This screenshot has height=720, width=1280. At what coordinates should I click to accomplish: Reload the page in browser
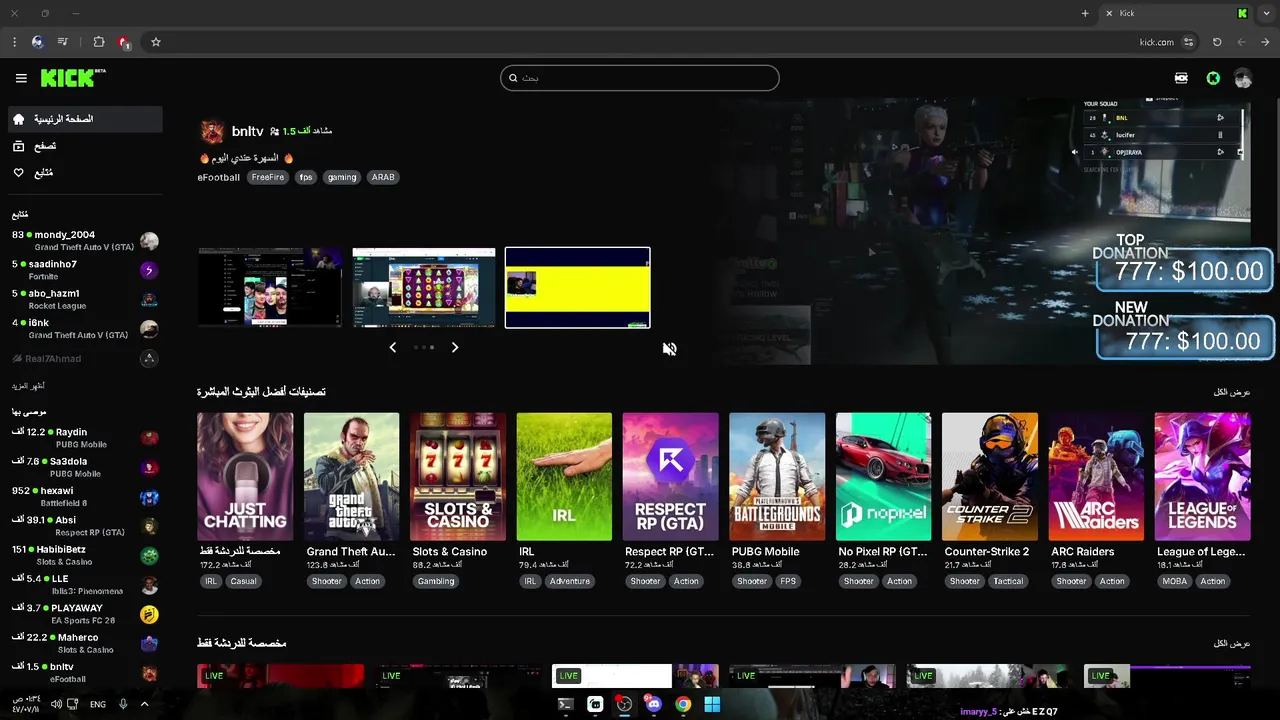(x=1217, y=42)
